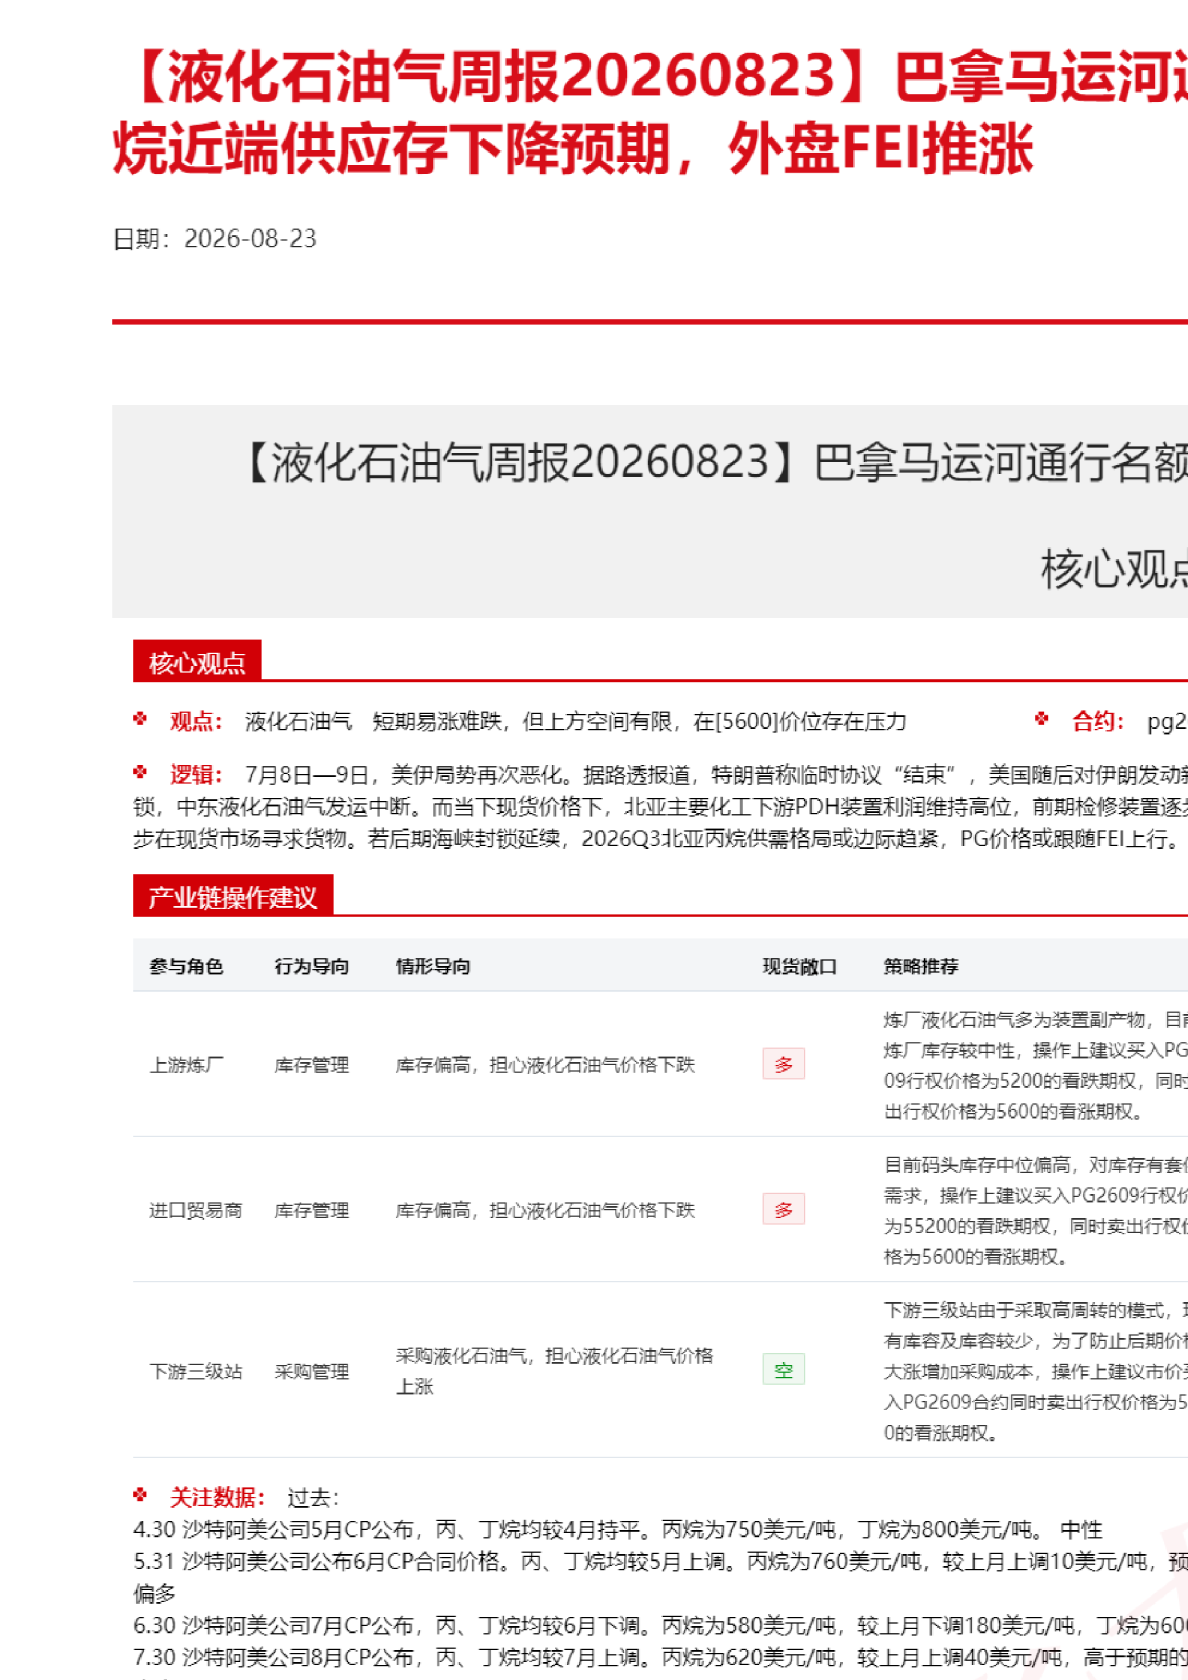This screenshot has height=1680, width=1188.
Task: Click the 逻辑: red label
Action: (196, 774)
